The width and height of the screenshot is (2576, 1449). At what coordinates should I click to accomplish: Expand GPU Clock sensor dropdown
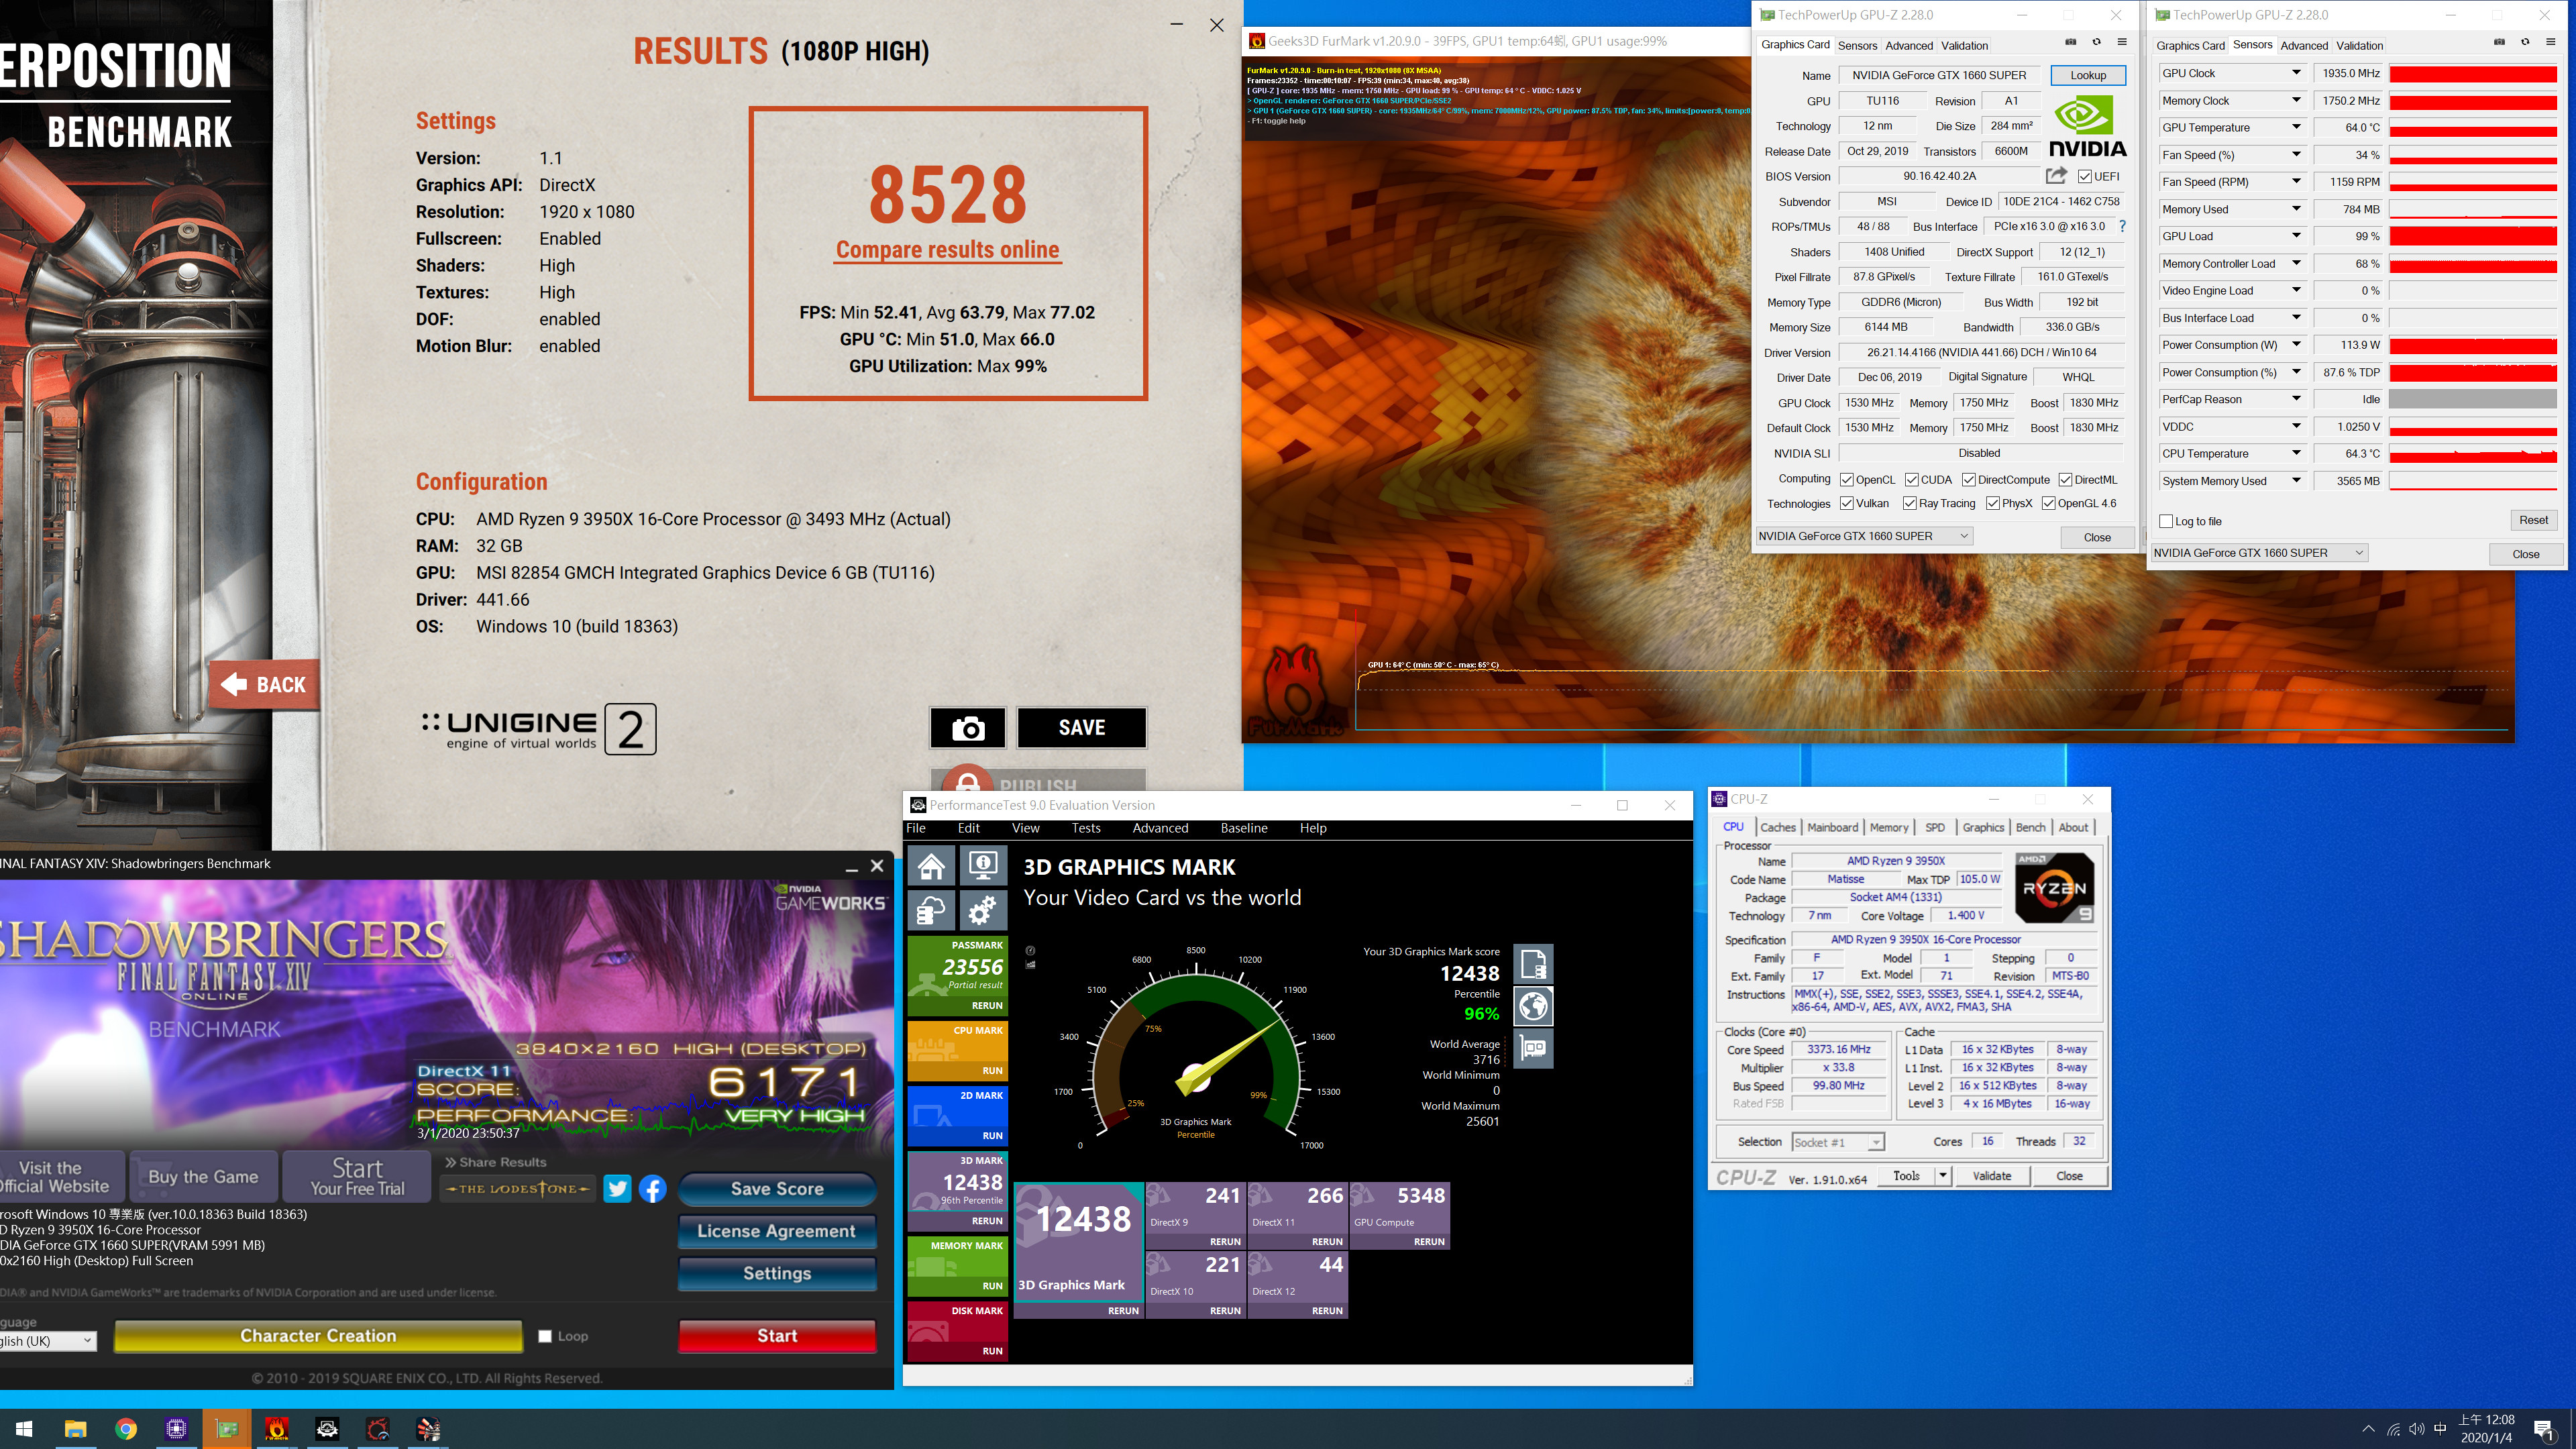pos(2296,73)
